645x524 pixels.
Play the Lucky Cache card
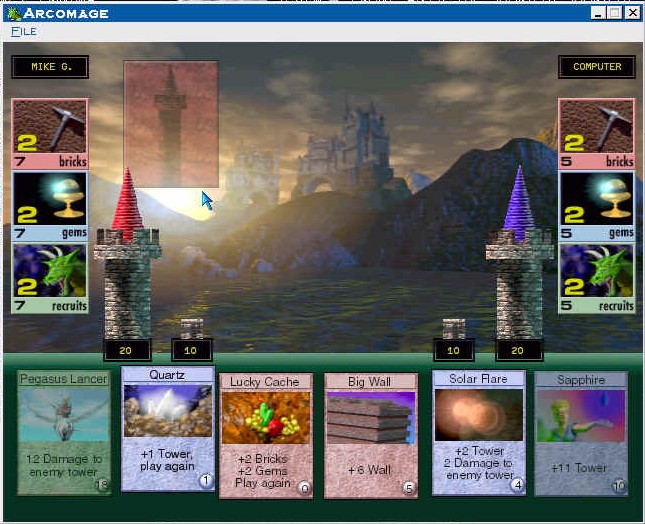[266, 436]
